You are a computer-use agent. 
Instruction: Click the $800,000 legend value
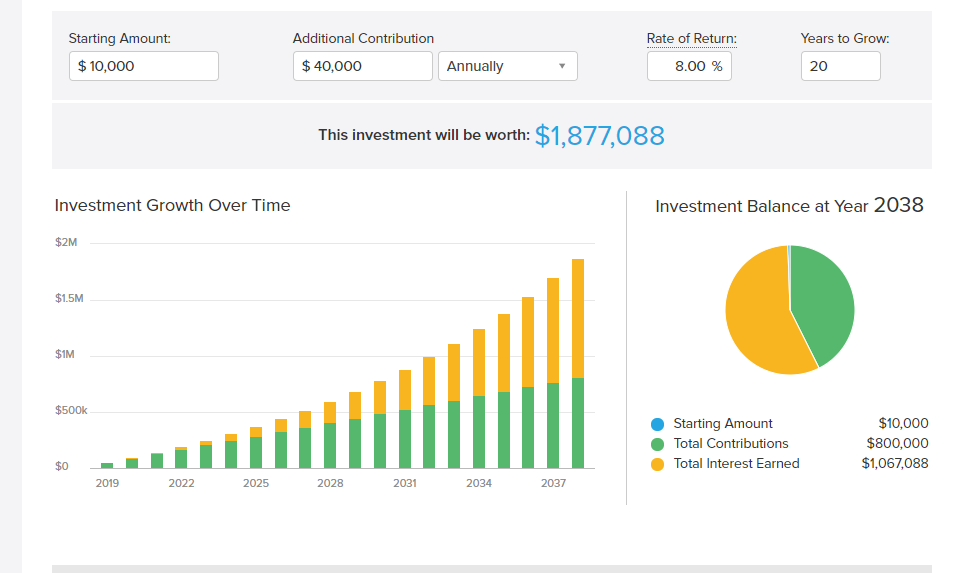click(897, 444)
